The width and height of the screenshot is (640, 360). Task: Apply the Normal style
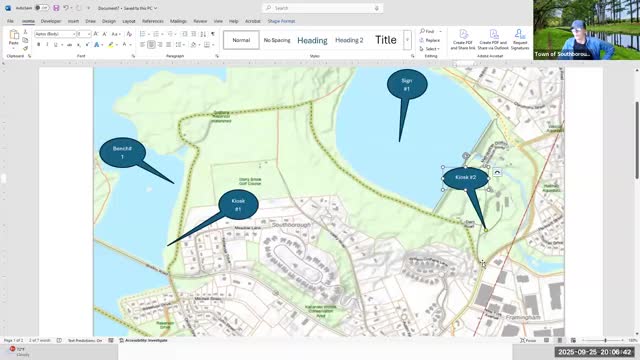click(x=241, y=40)
